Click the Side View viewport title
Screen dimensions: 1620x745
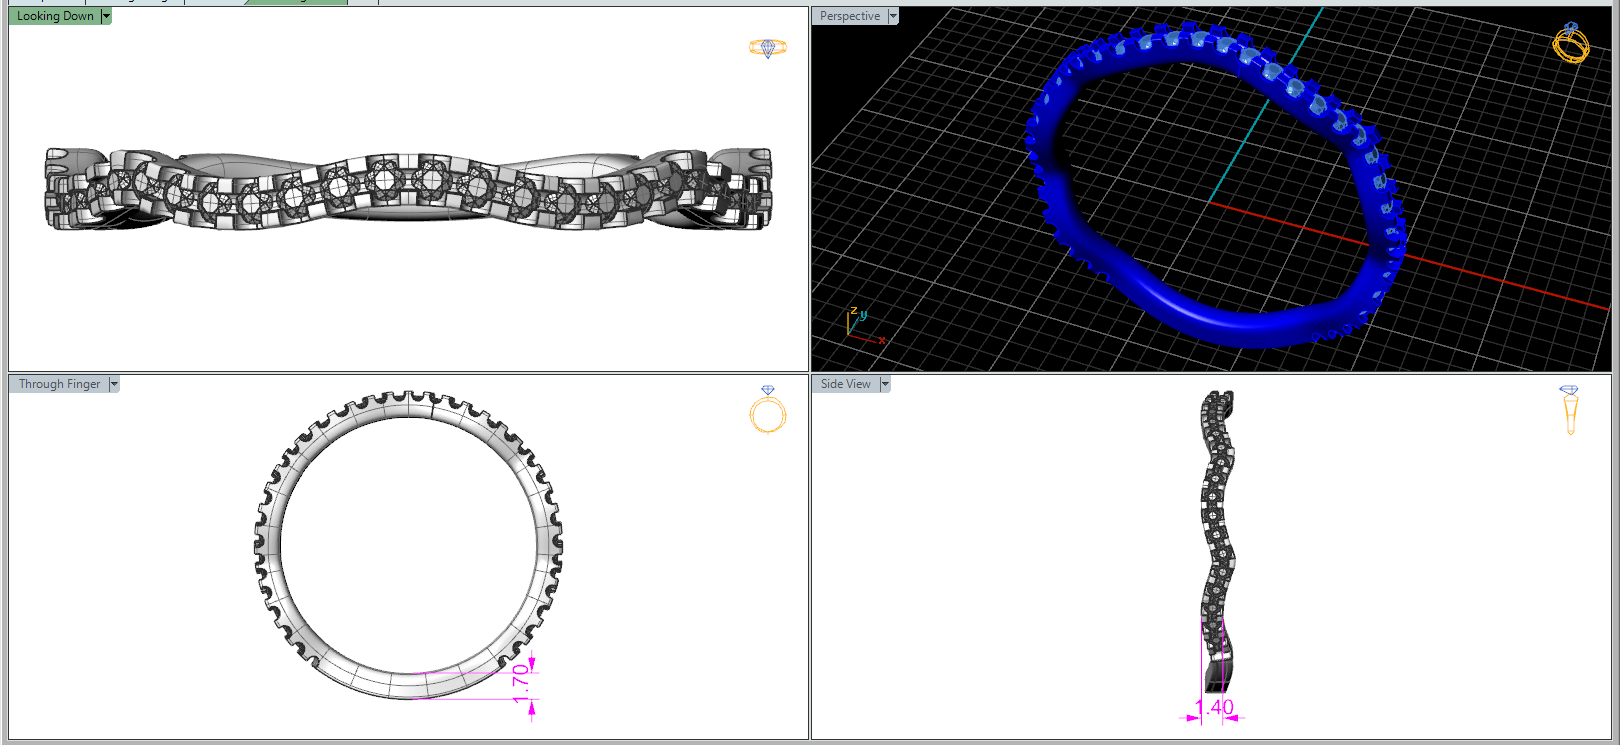pos(846,384)
